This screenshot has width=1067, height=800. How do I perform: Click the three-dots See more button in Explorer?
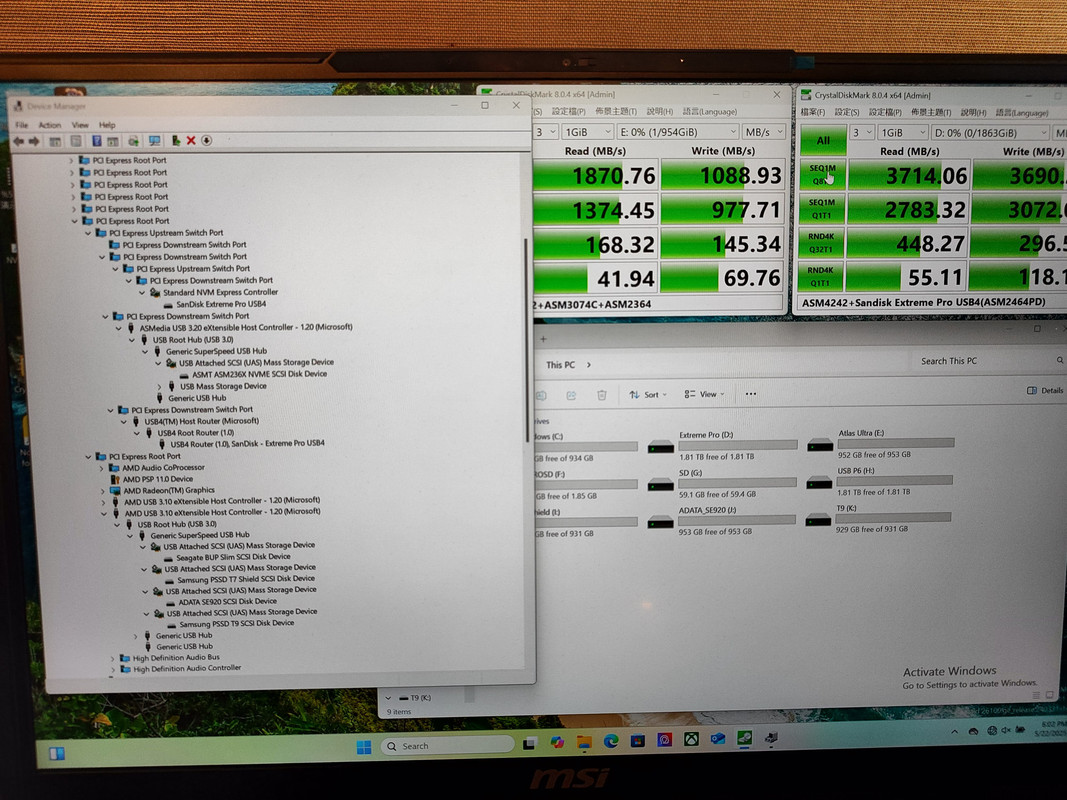(751, 394)
